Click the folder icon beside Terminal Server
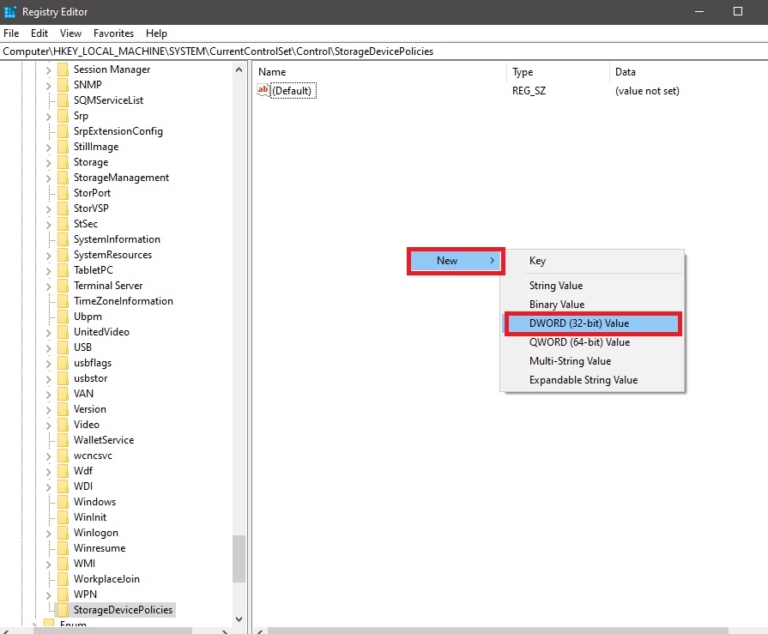This screenshot has width=768, height=634. pos(62,286)
